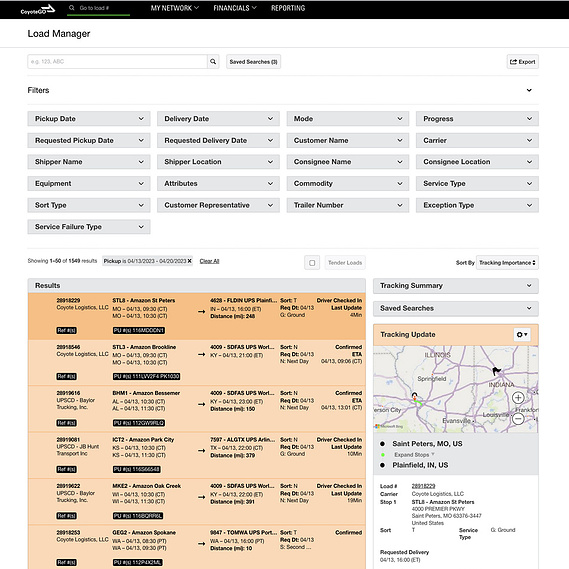Select load 28919616 Amazon Bessemer row
This screenshot has width=569, height=569.
click(x=197, y=409)
